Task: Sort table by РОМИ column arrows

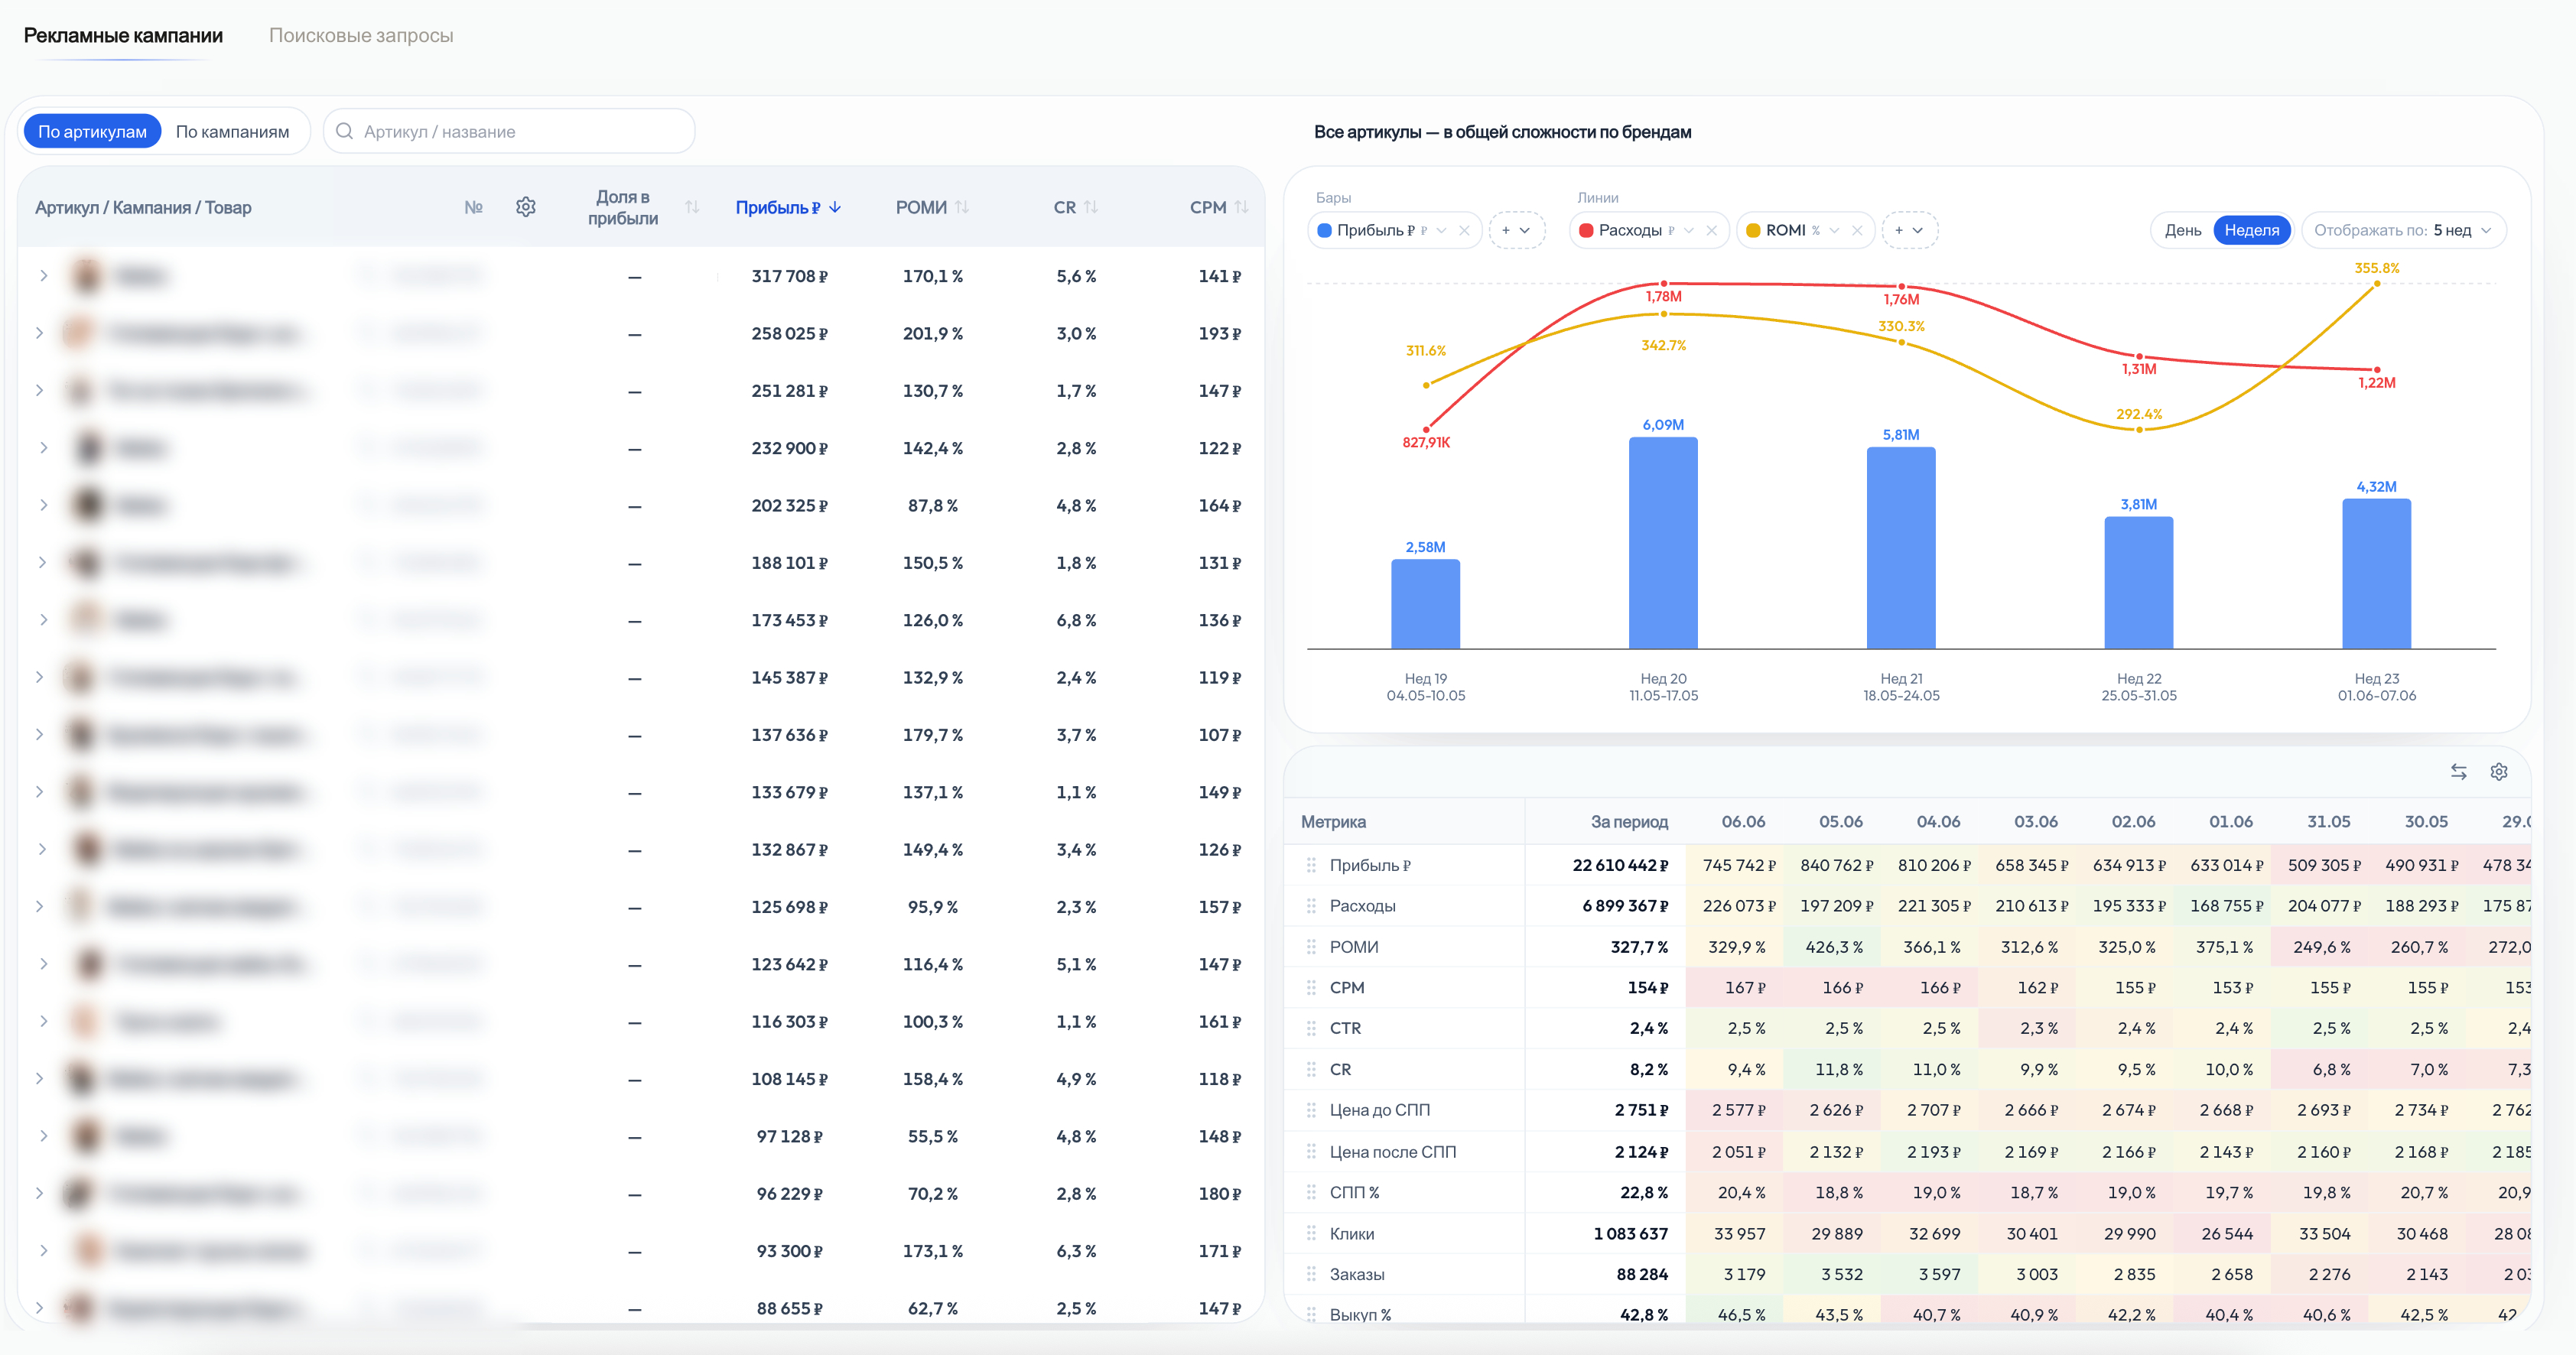Action: coord(962,207)
